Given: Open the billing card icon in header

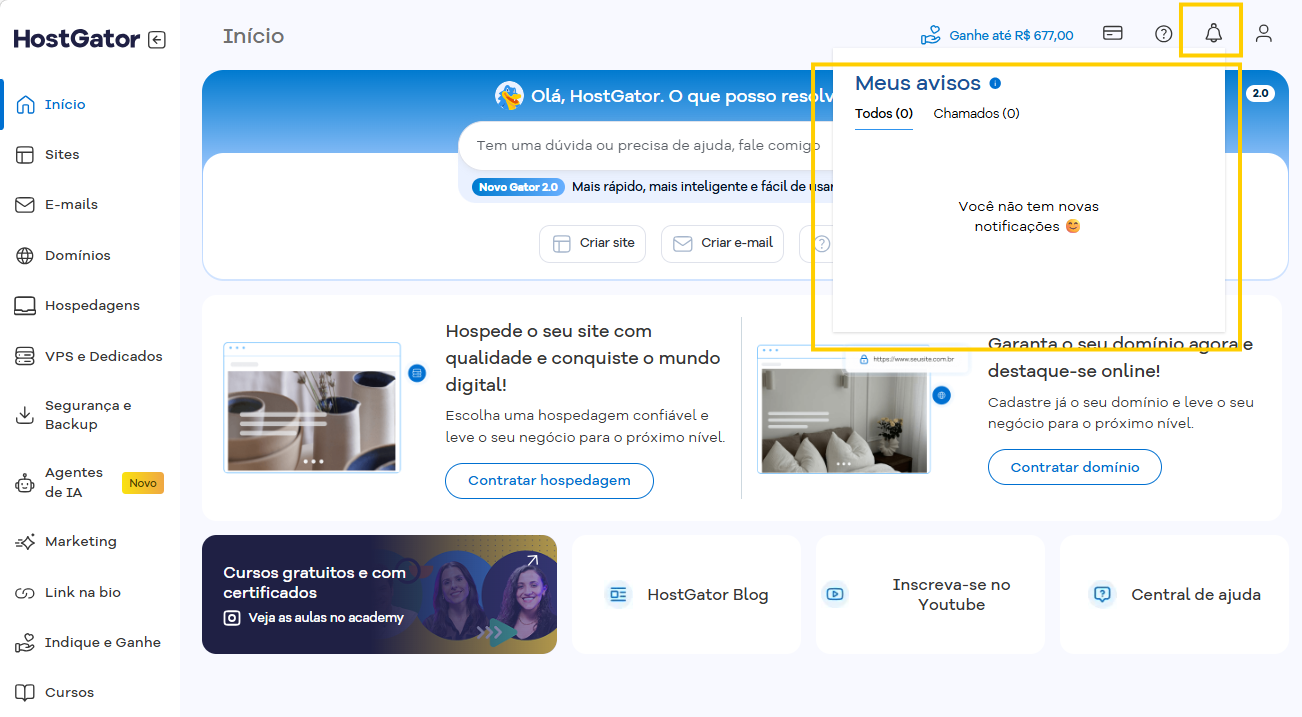Looking at the screenshot, I should click(1113, 33).
